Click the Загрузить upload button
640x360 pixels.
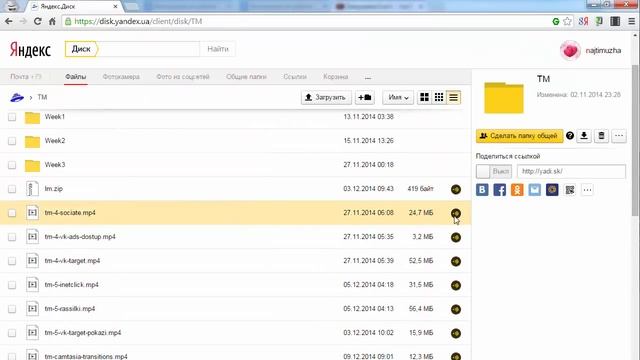(326, 97)
